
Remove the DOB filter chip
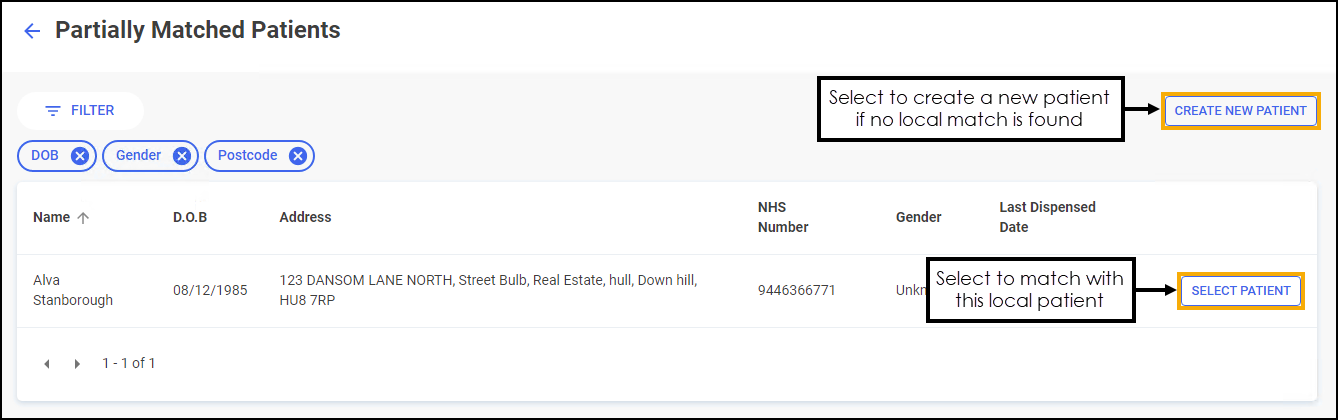click(80, 156)
